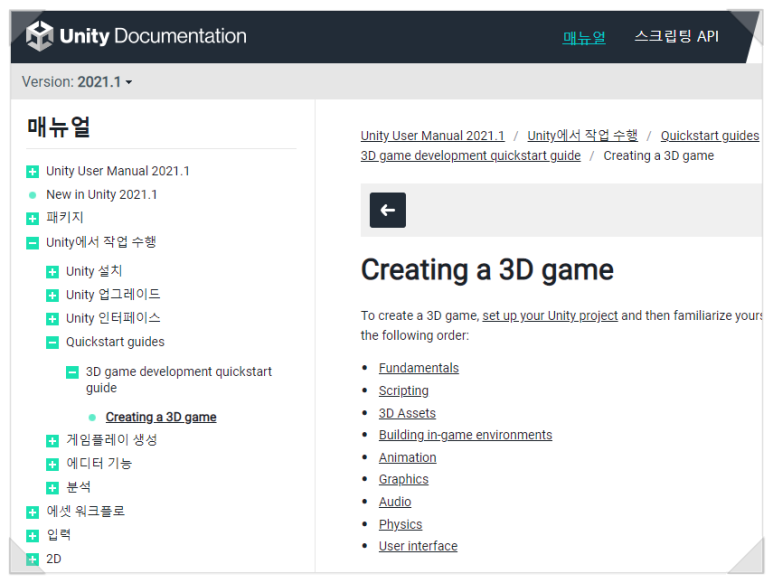Click the back arrow button
Screen dimensions: 773x583
[387, 210]
